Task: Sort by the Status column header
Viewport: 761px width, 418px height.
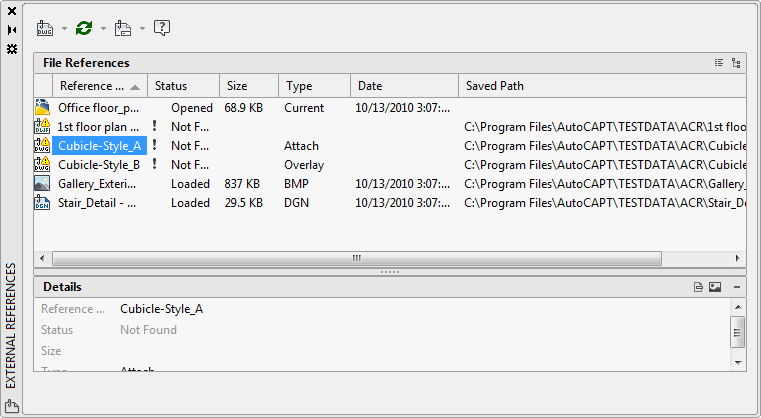Action: [x=182, y=86]
